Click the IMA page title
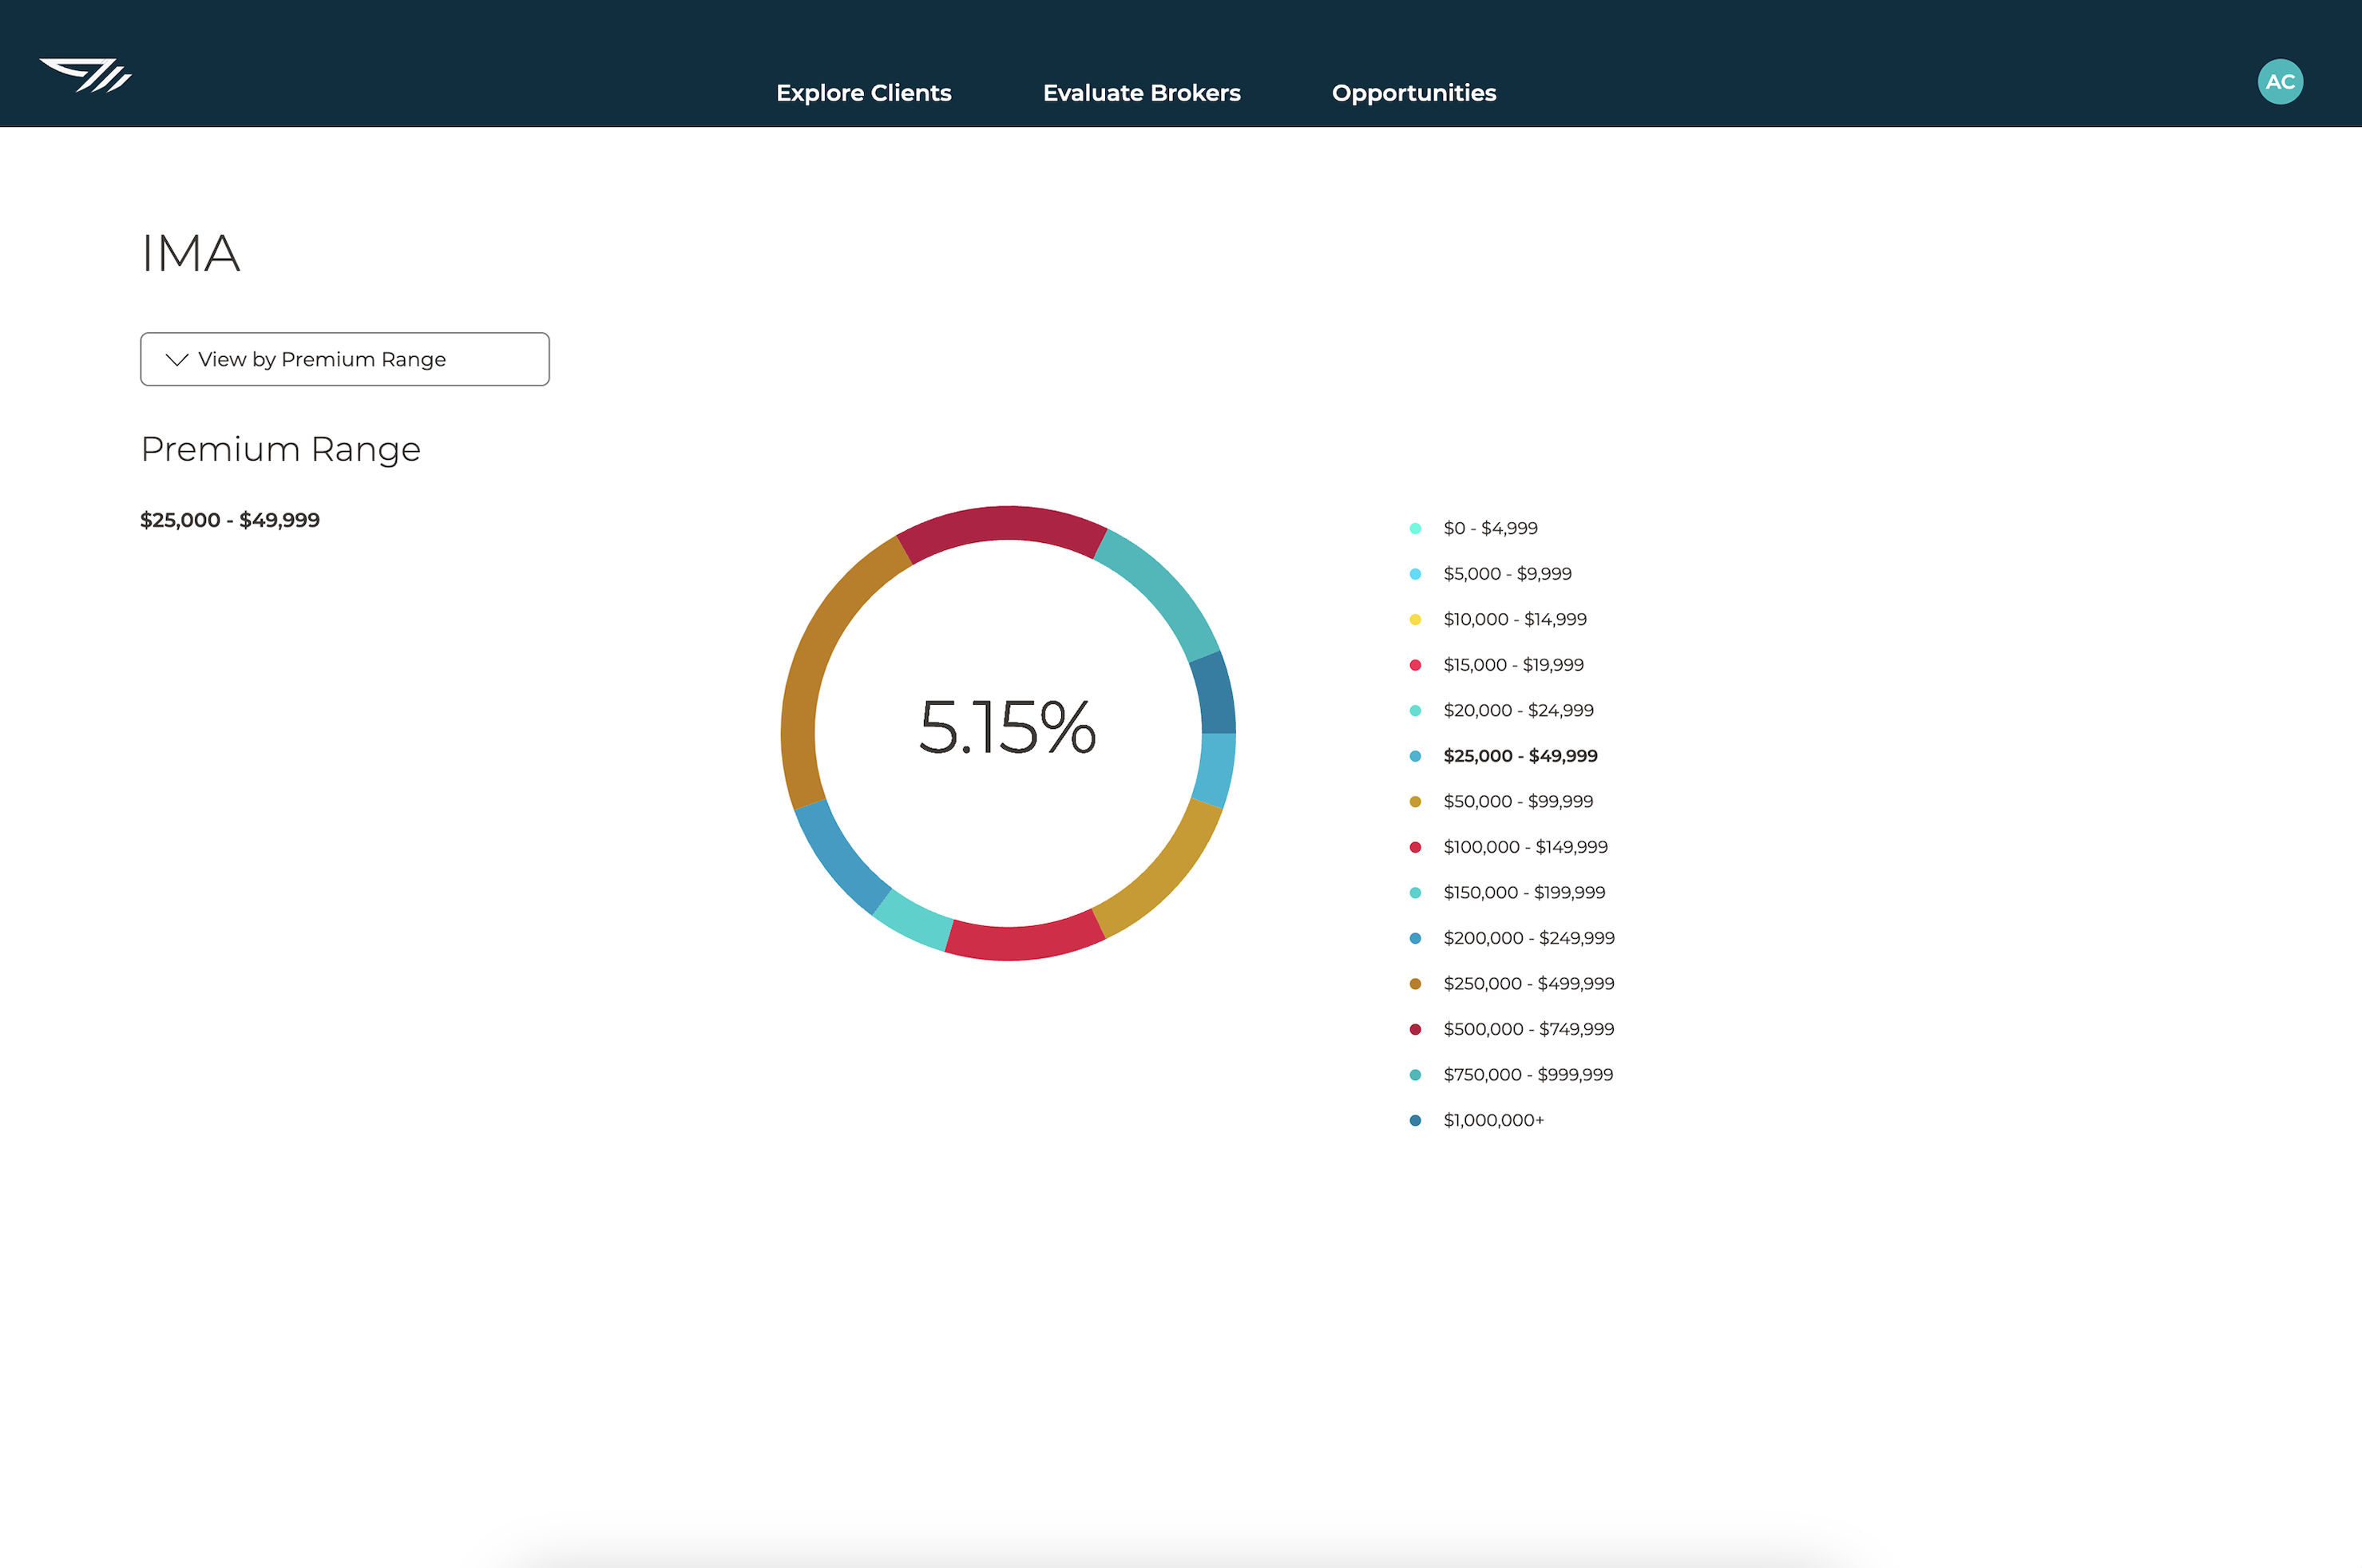Screen dimensions: 2362x1568 click(x=190, y=253)
